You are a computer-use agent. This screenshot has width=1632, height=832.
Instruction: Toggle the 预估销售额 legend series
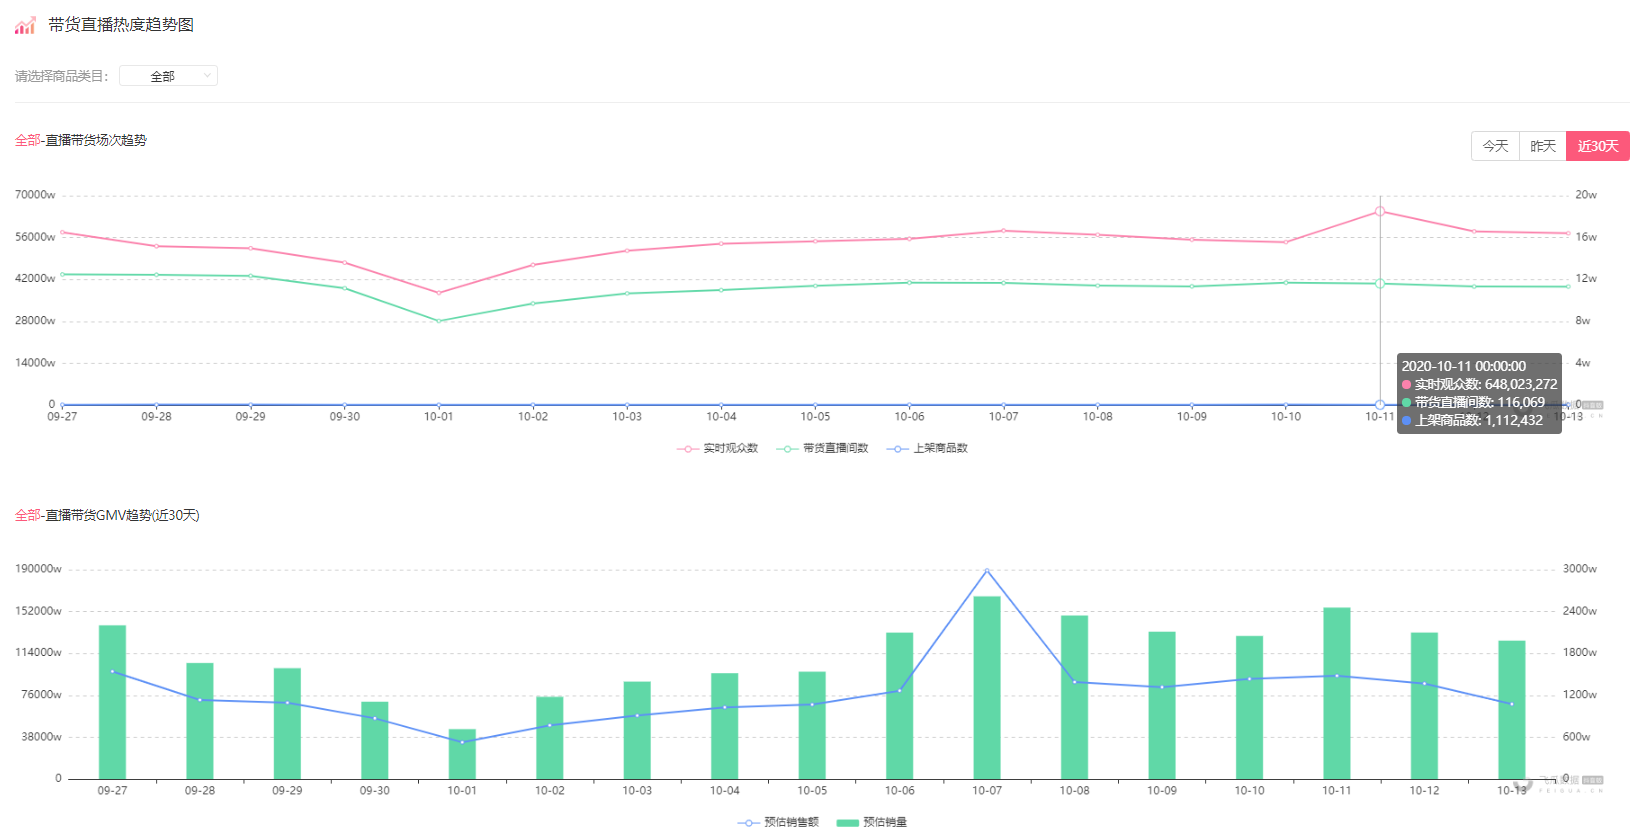point(778,822)
